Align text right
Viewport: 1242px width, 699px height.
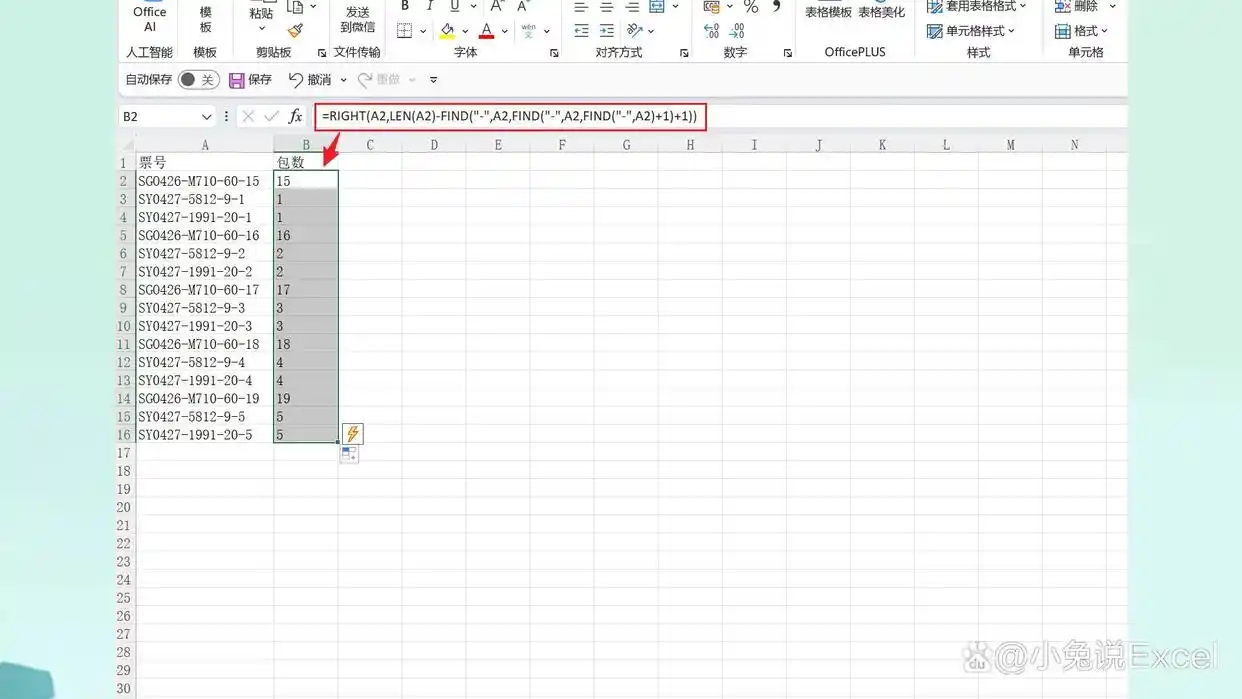[x=632, y=7]
